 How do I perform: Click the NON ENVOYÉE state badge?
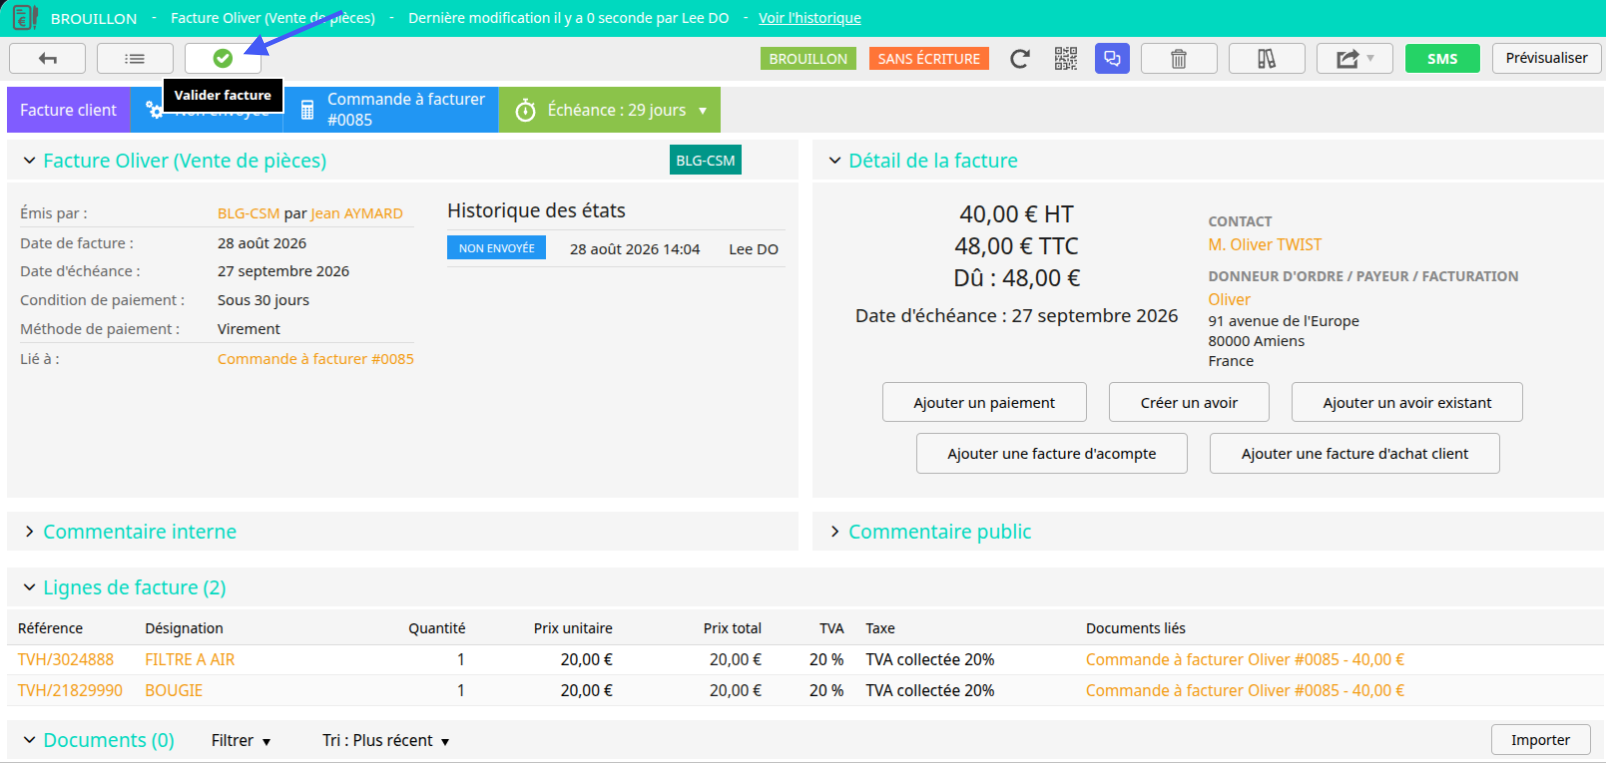point(496,248)
